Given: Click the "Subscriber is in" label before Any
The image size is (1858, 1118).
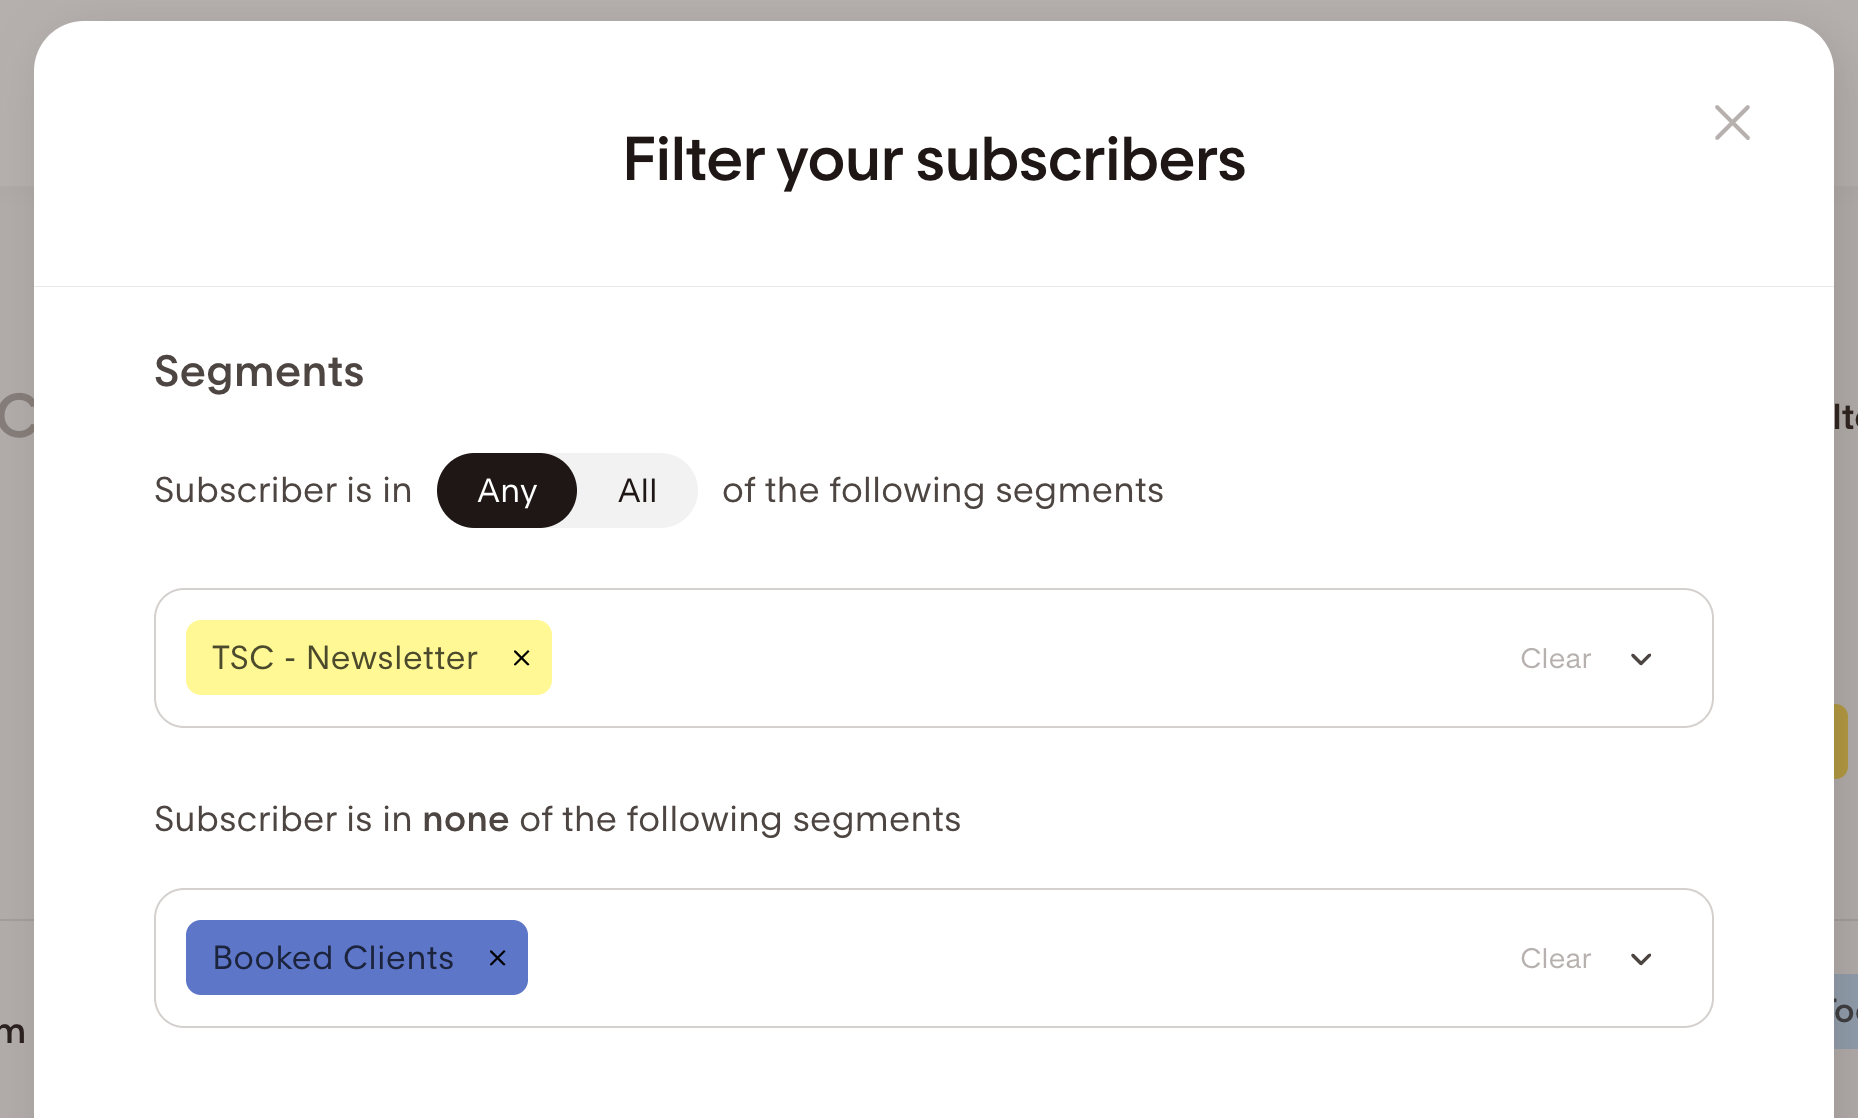Looking at the screenshot, I should [x=283, y=491].
